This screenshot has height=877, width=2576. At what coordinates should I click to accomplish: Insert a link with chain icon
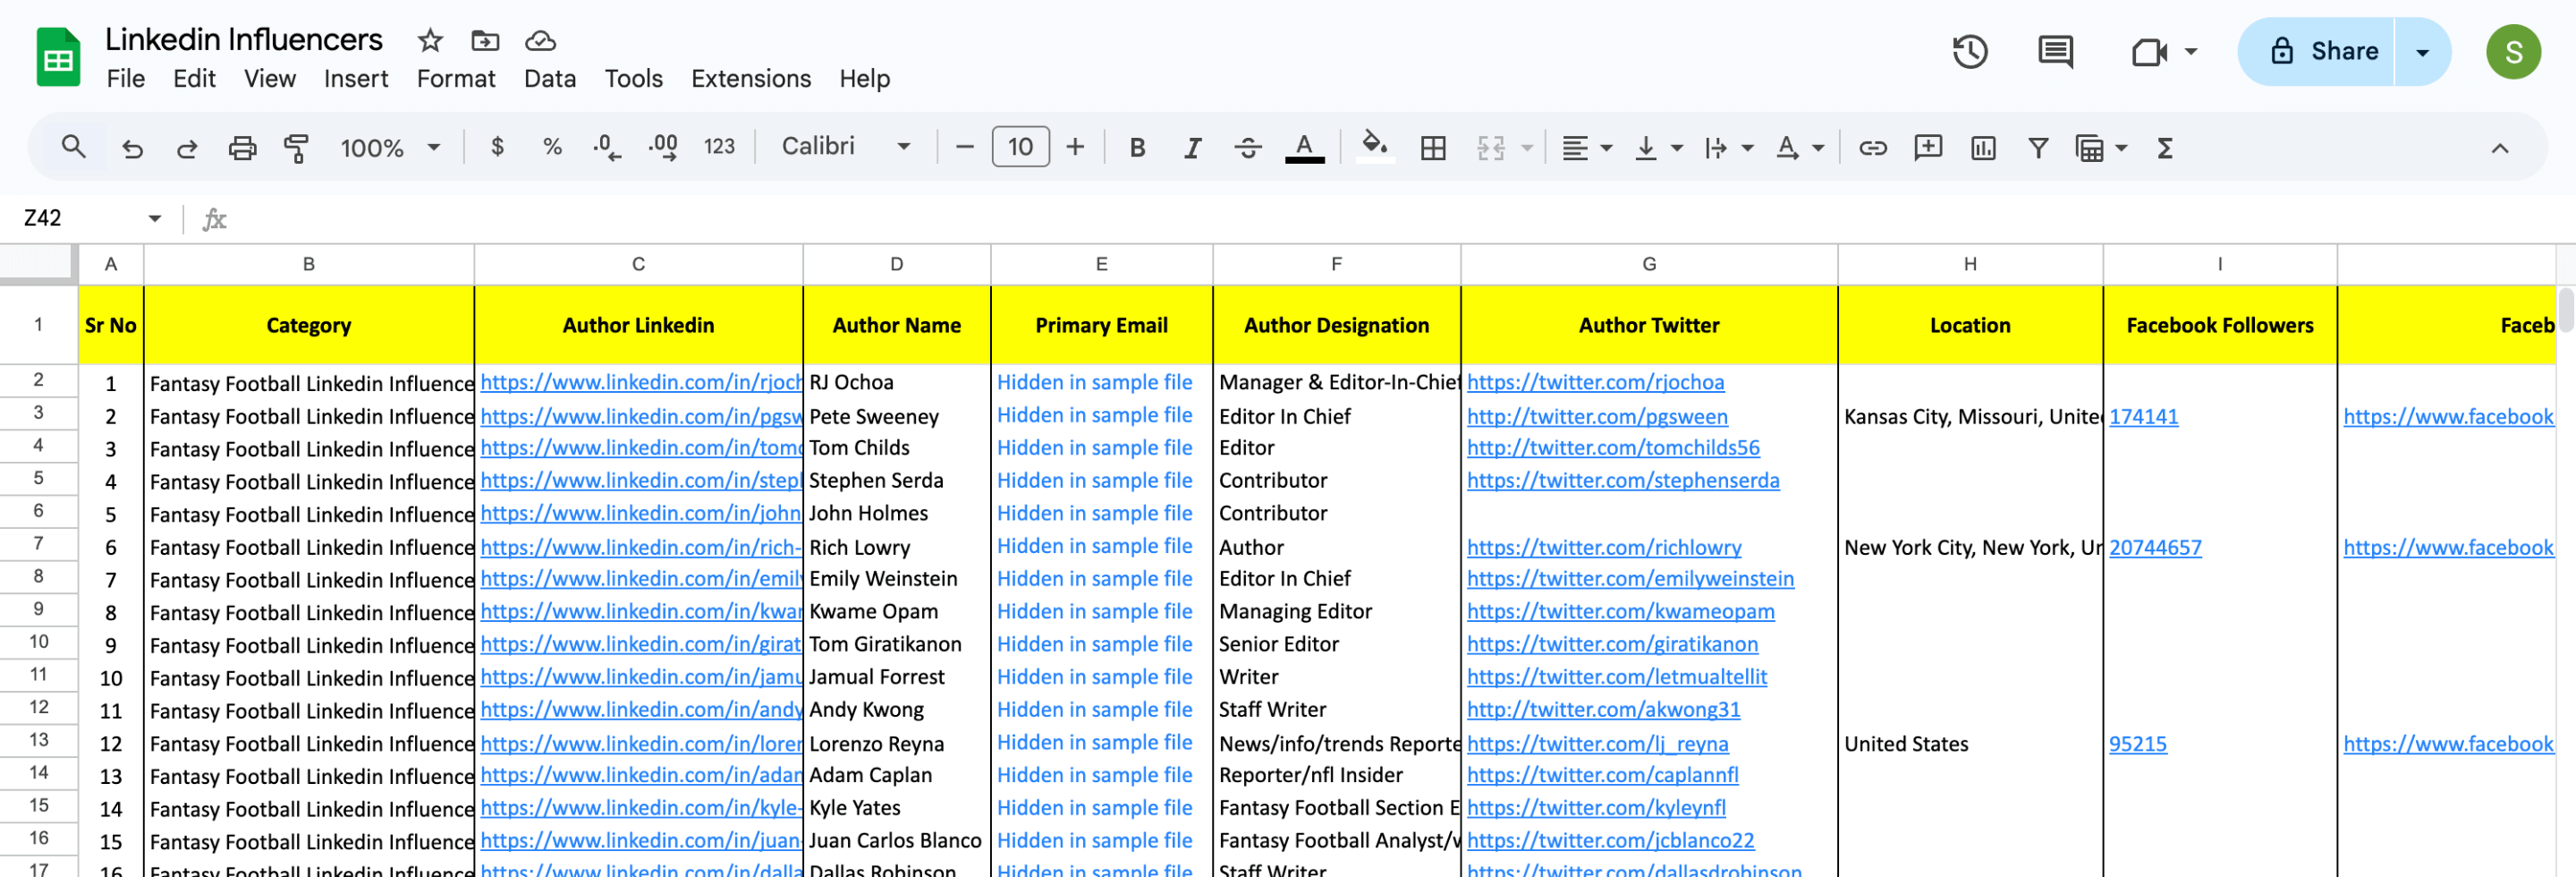point(1872,148)
